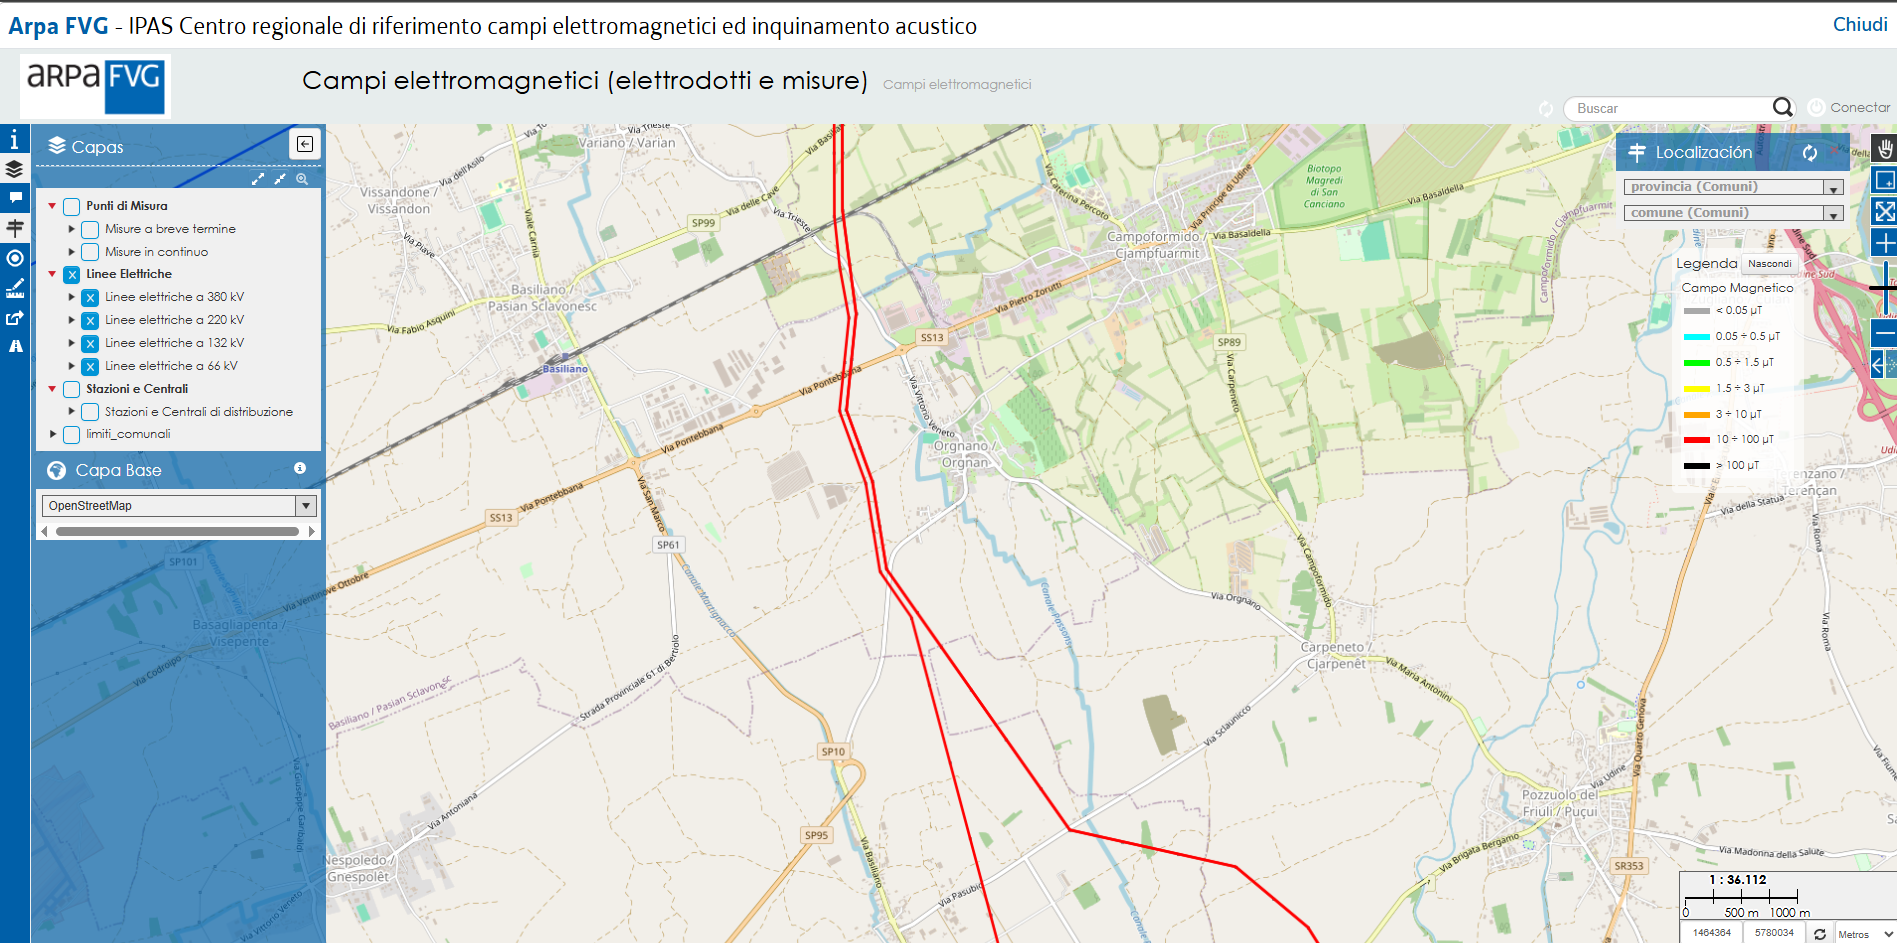Click the Chiudi link

pos(1860,25)
